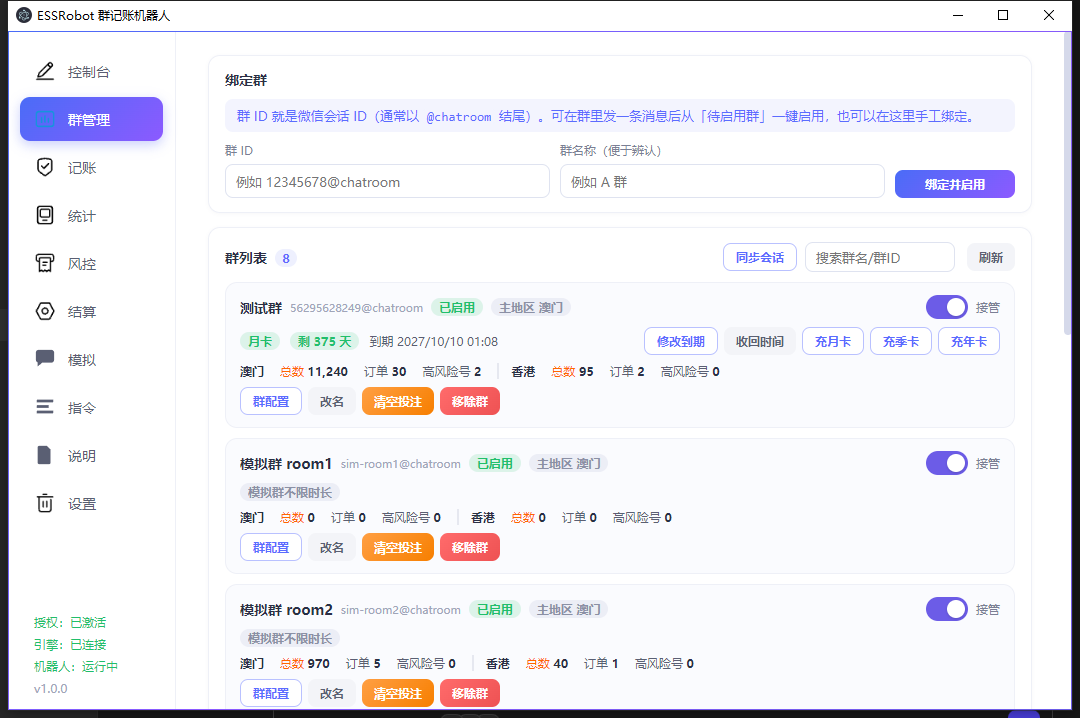Open 群配置 for 测试群
This screenshot has width=1080, height=718.
[x=271, y=401]
